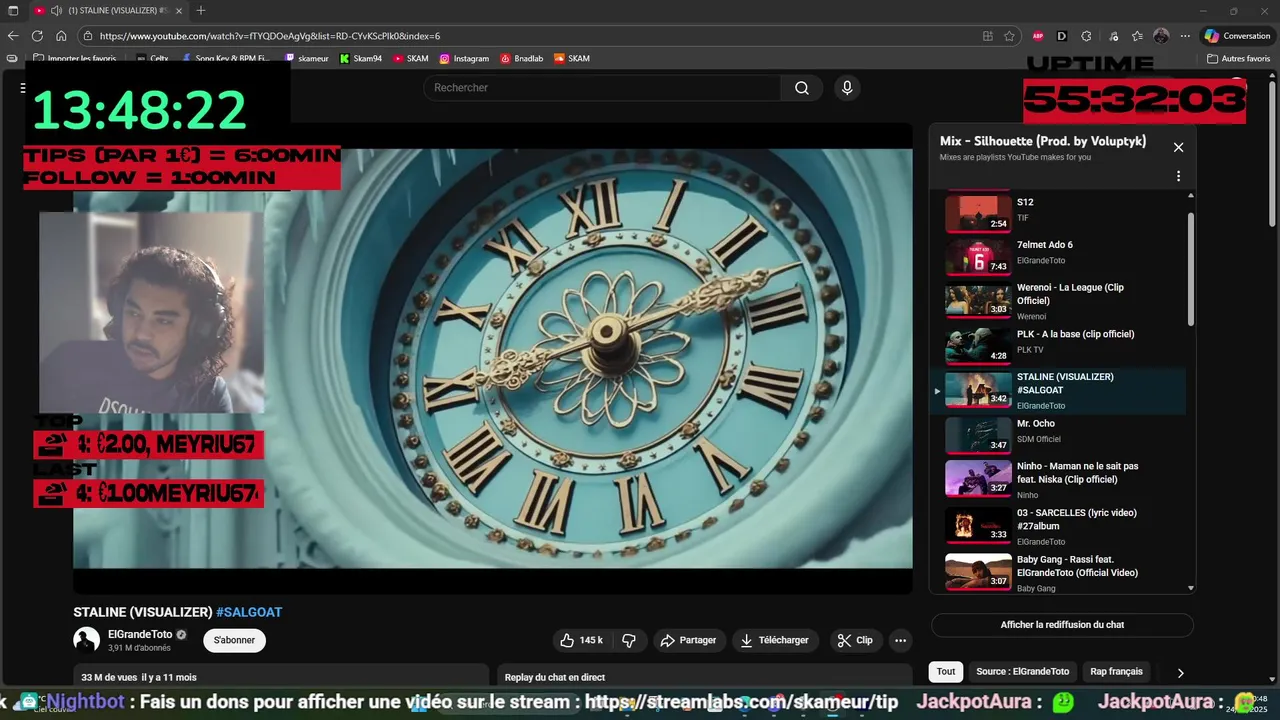Play 03 - SARCELLES lyric video
Viewport: 1280px width, 720px height.
coord(1060,526)
